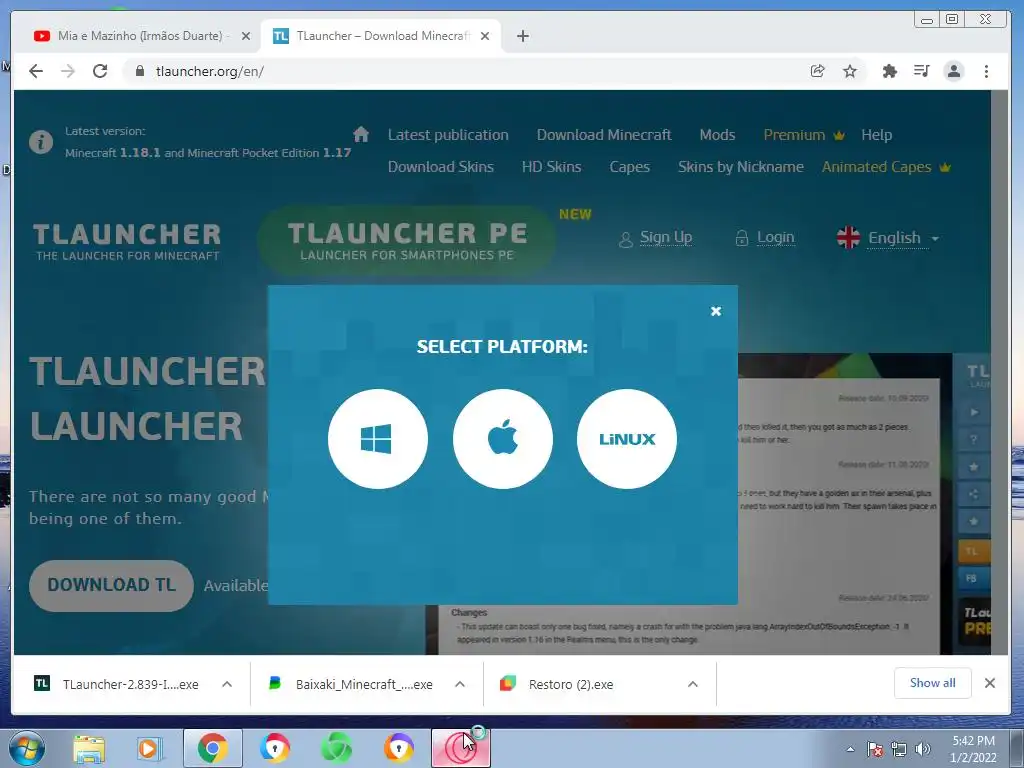Open Skins by Nickname
Screen dimensions: 1024x768
point(741,167)
